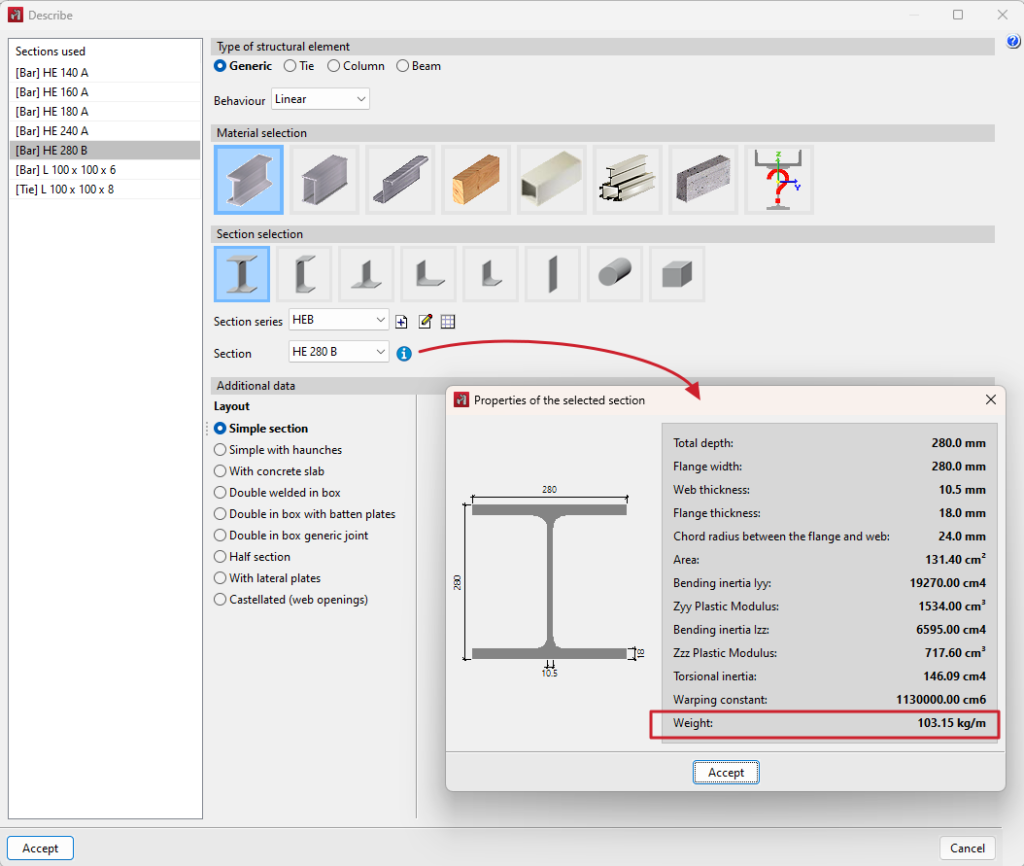This screenshot has width=1024, height=866.
Task: Select [Bar] HE 140 A section
Action: click(x=105, y=72)
